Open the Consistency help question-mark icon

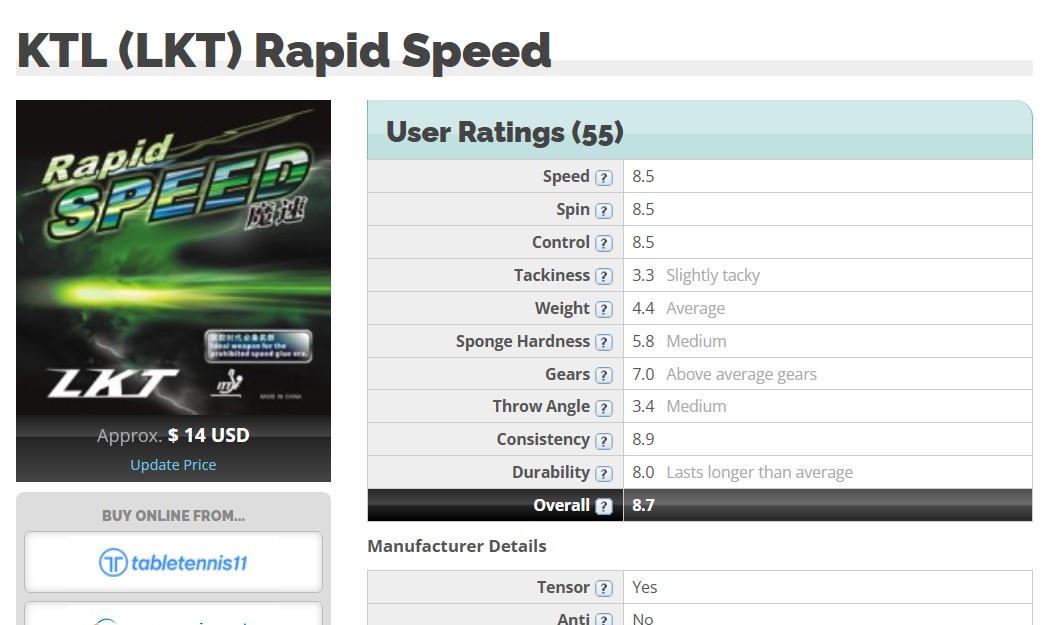tap(603, 440)
